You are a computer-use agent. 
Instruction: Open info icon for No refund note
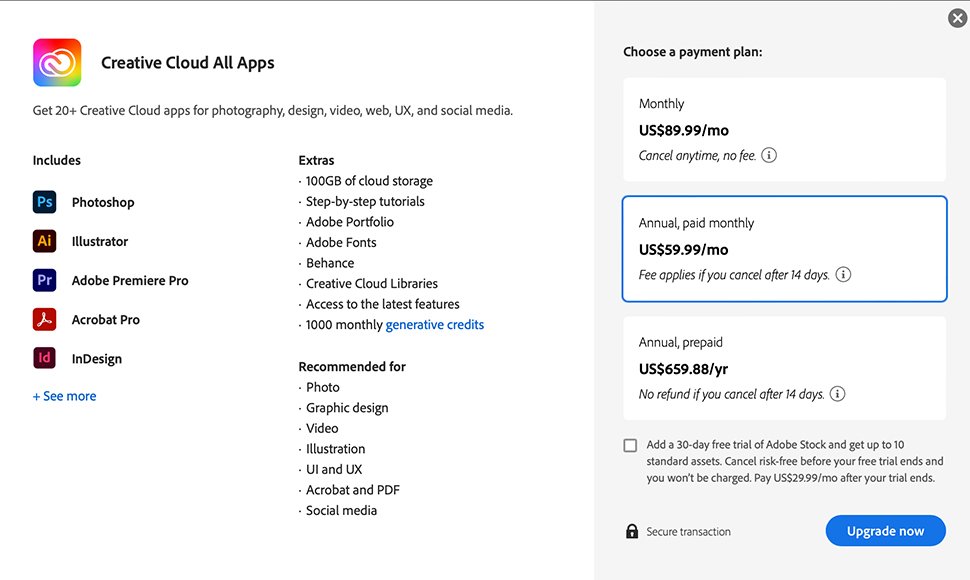pyautogui.click(x=838, y=394)
